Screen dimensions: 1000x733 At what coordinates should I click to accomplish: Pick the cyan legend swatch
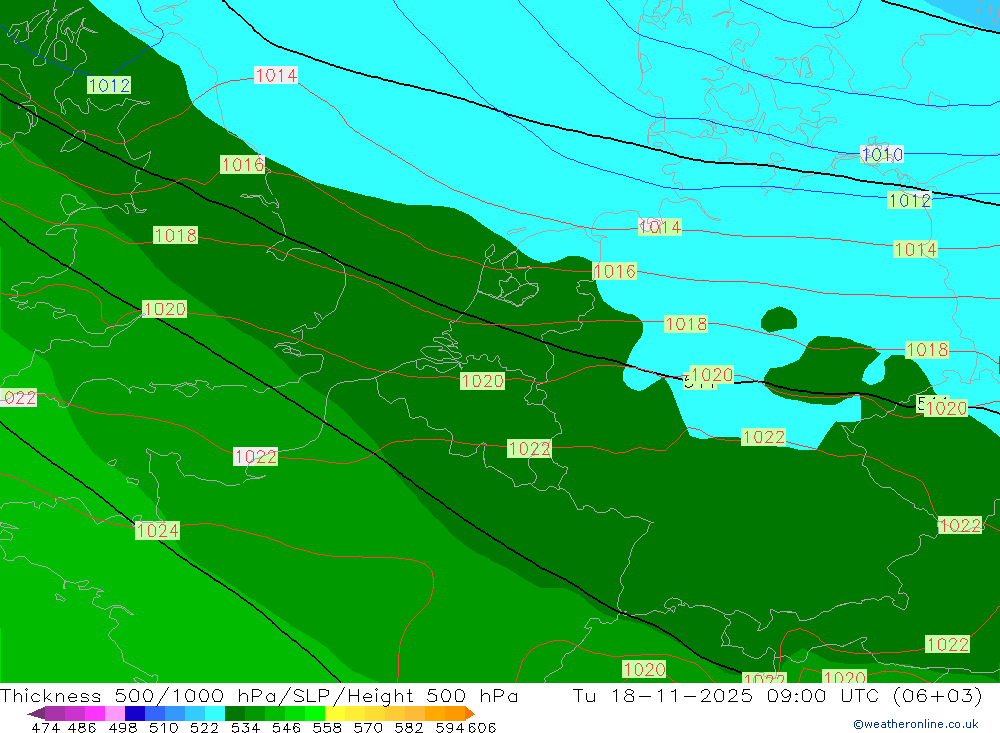click(215, 713)
